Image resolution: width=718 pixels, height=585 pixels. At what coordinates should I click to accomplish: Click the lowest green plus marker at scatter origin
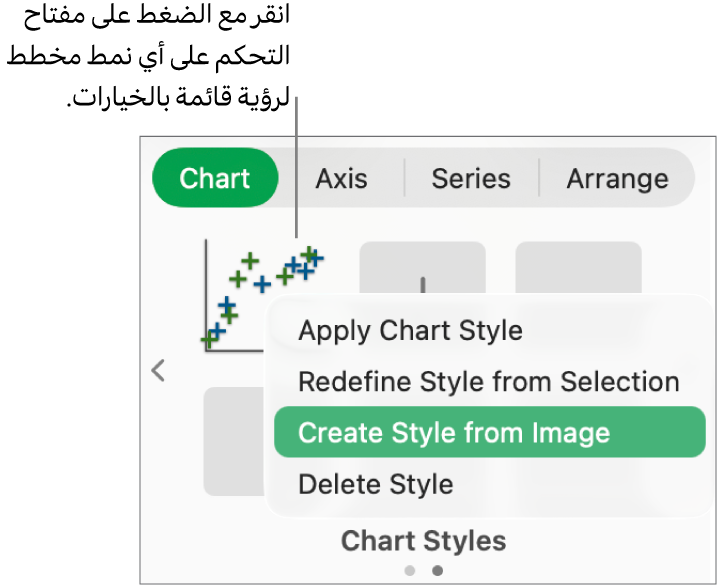(210, 340)
